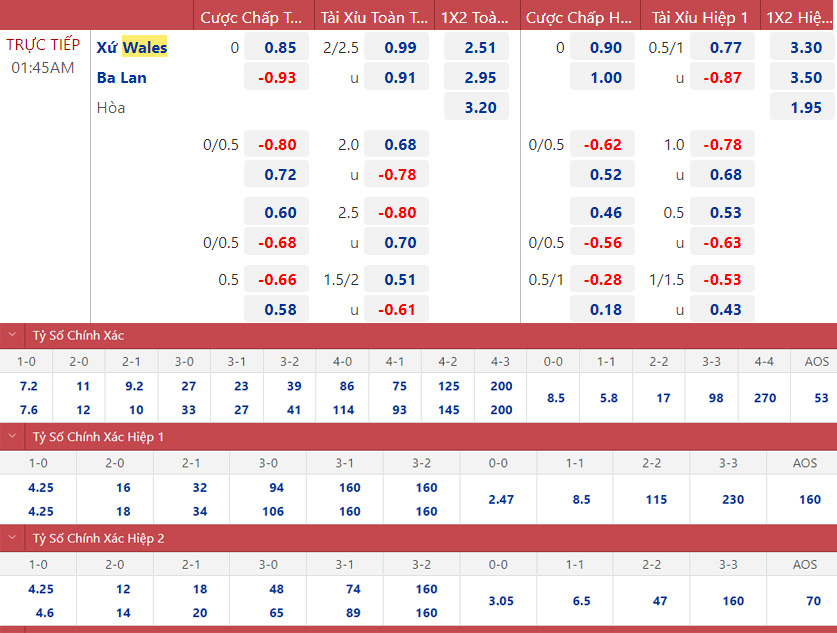Click 3.05 odds for 0-0 second-half score
The image size is (837, 633).
[x=498, y=600]
